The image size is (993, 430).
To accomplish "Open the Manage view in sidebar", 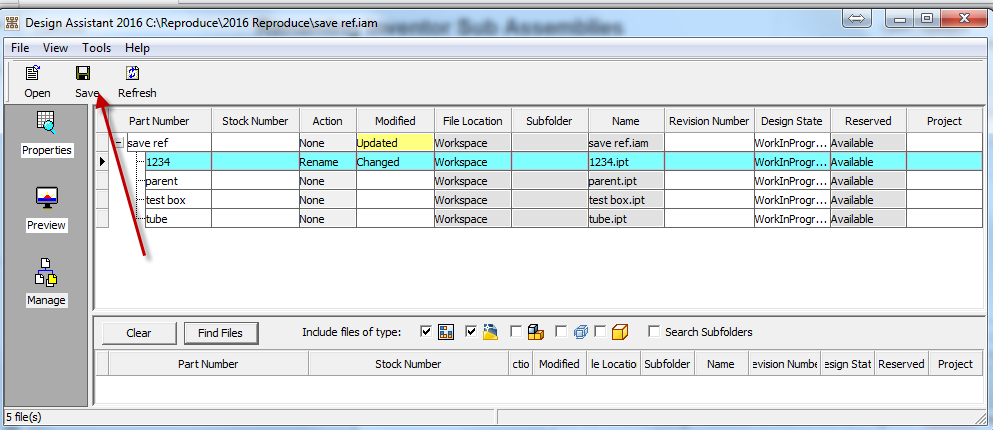I will pyautogui.click(x=46, y=283).
